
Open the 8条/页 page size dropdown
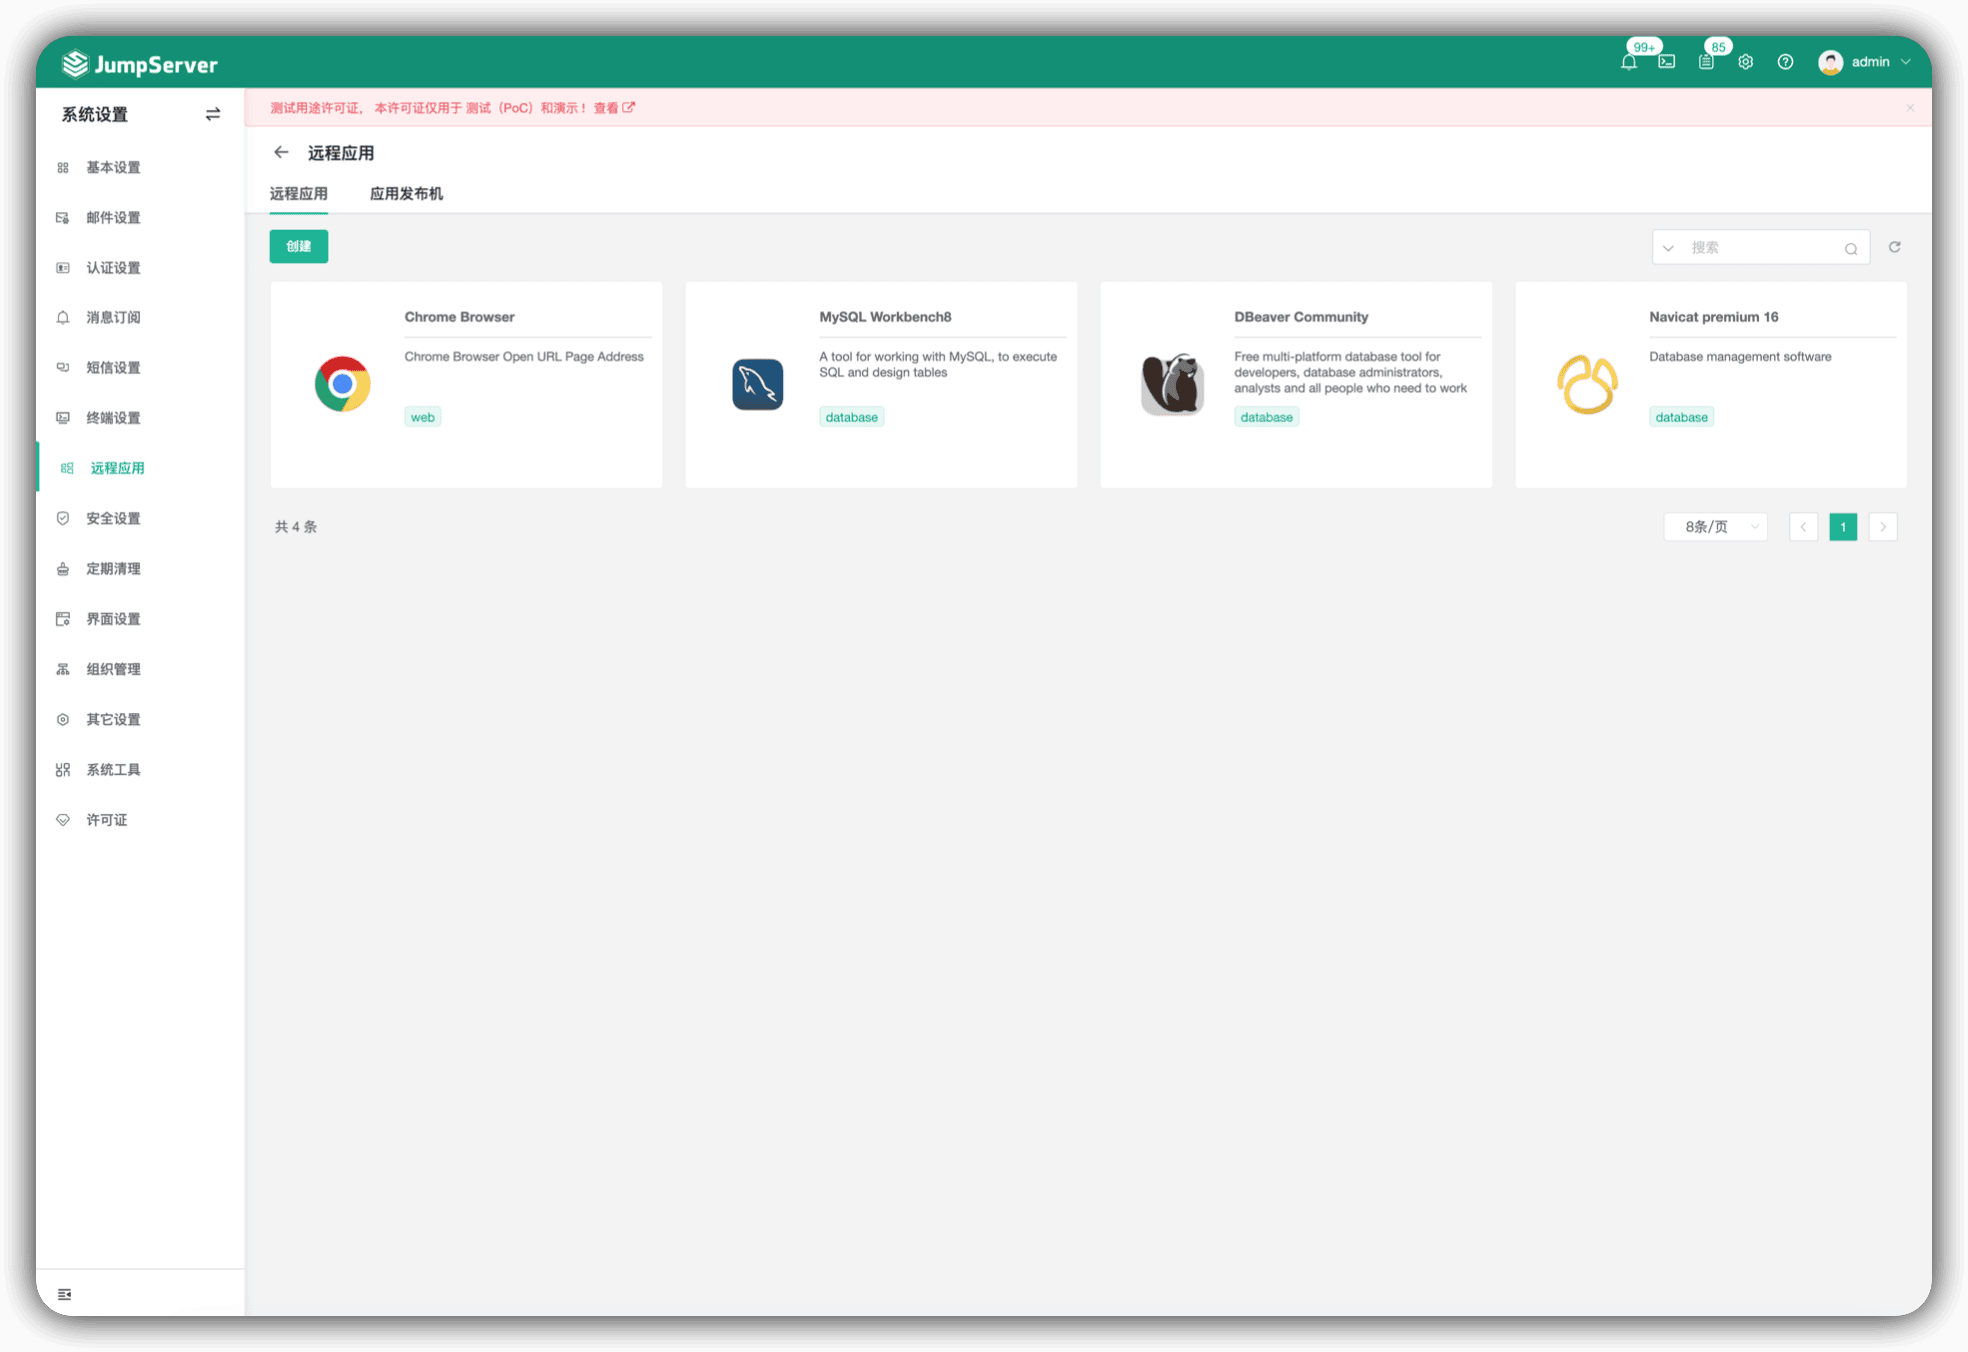tap(1716, 527)
